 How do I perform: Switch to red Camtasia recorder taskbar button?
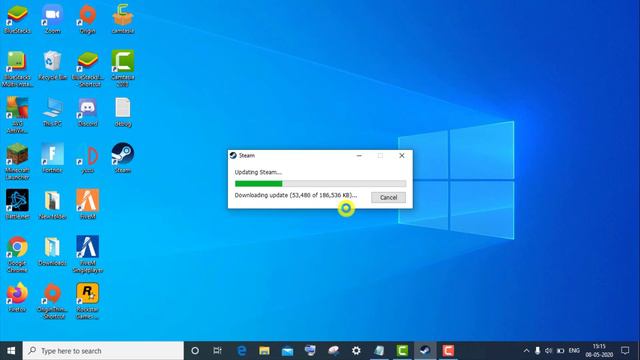tap(448, 351)
